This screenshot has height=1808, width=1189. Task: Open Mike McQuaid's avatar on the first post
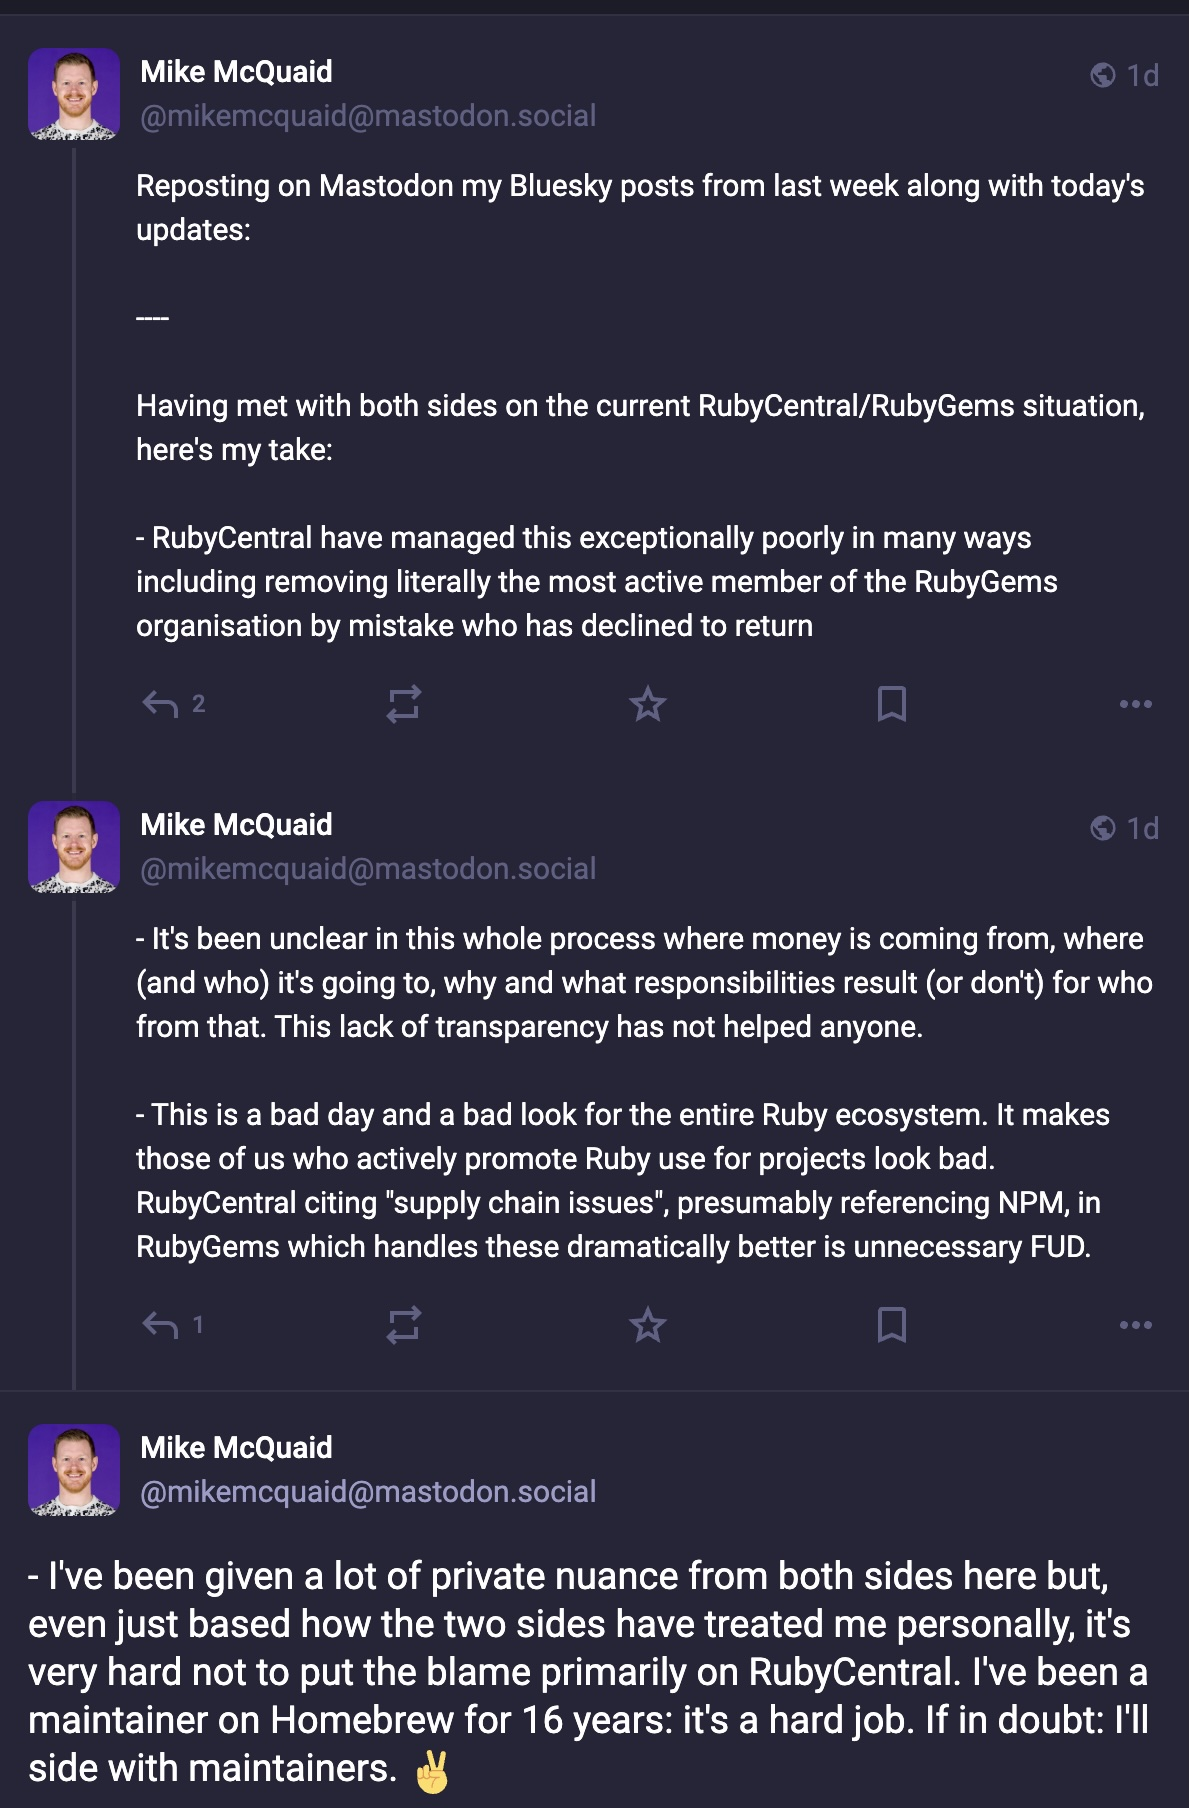[x=74, y=94]
